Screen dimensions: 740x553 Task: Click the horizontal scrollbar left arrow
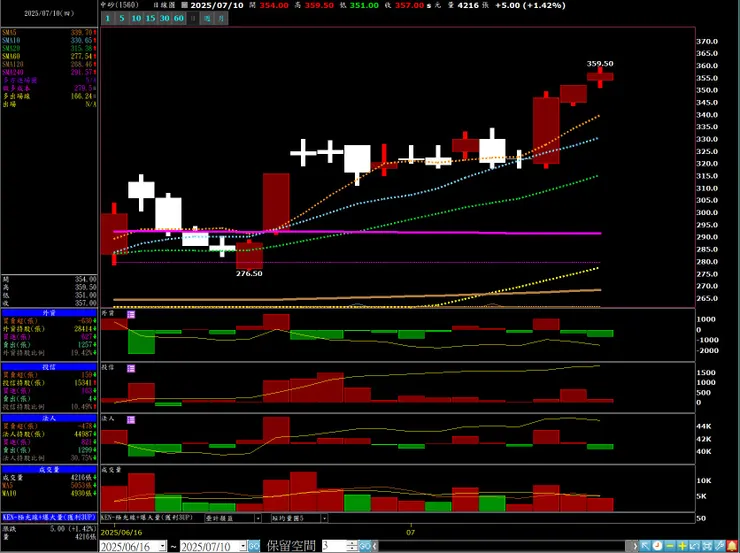click(x=375, y=546)
